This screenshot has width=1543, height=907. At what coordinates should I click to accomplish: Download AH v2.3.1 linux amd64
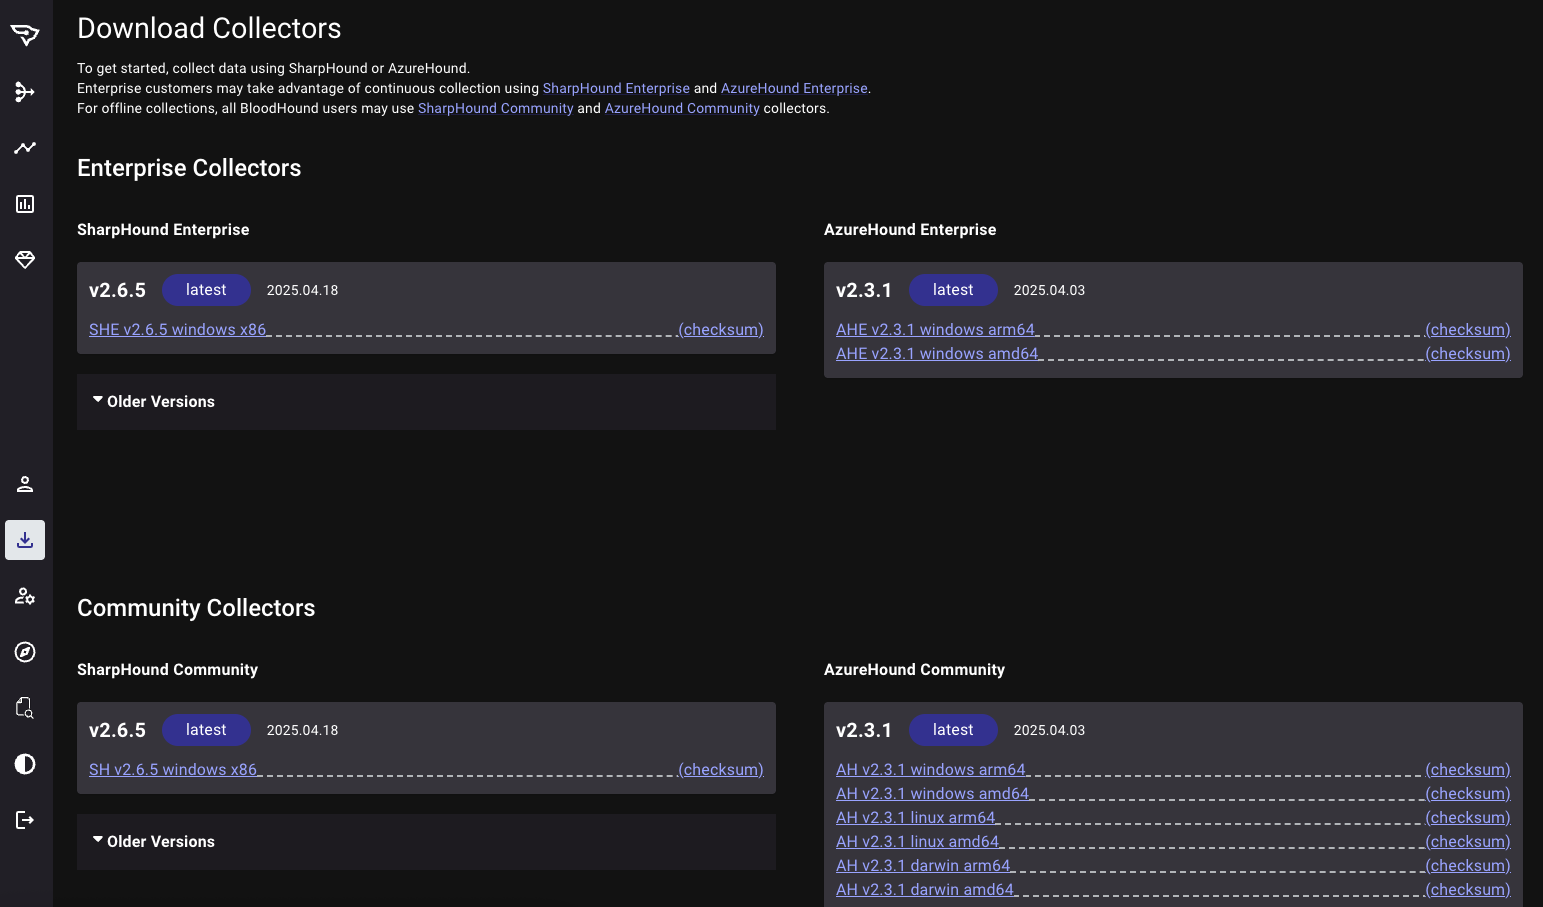point(918,841)
